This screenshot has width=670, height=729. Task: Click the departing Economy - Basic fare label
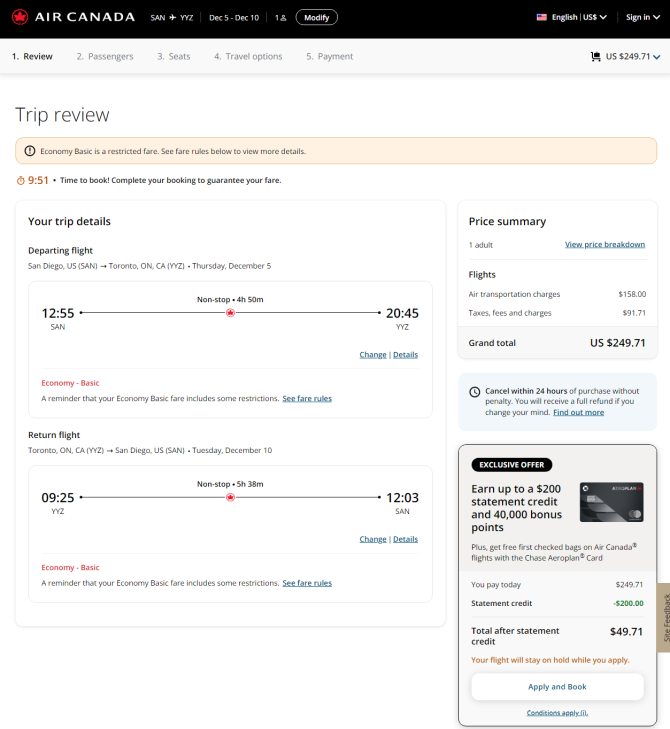[70, 383]
